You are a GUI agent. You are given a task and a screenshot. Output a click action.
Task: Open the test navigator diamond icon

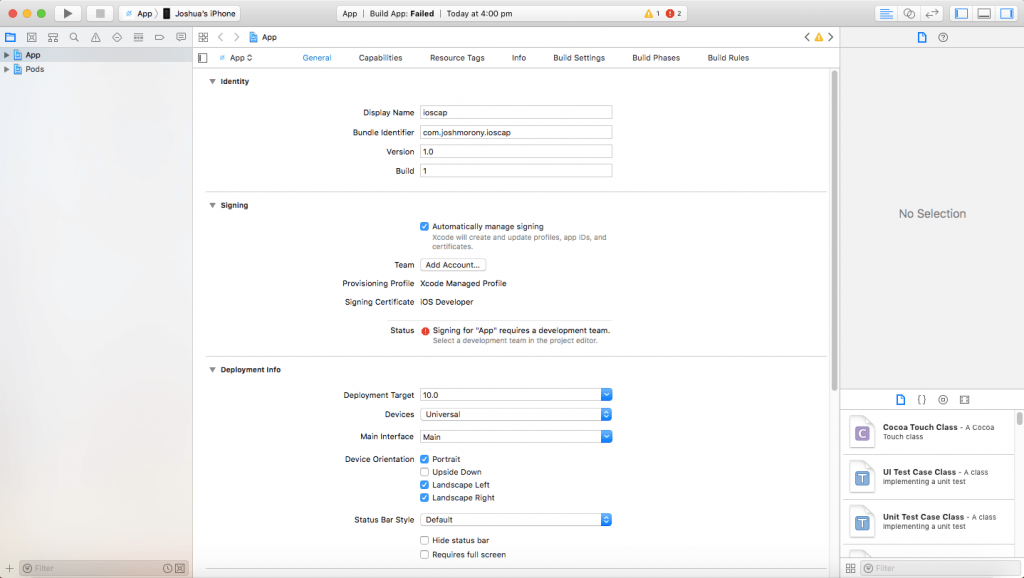pyautogui.click(x=117, y=37)
